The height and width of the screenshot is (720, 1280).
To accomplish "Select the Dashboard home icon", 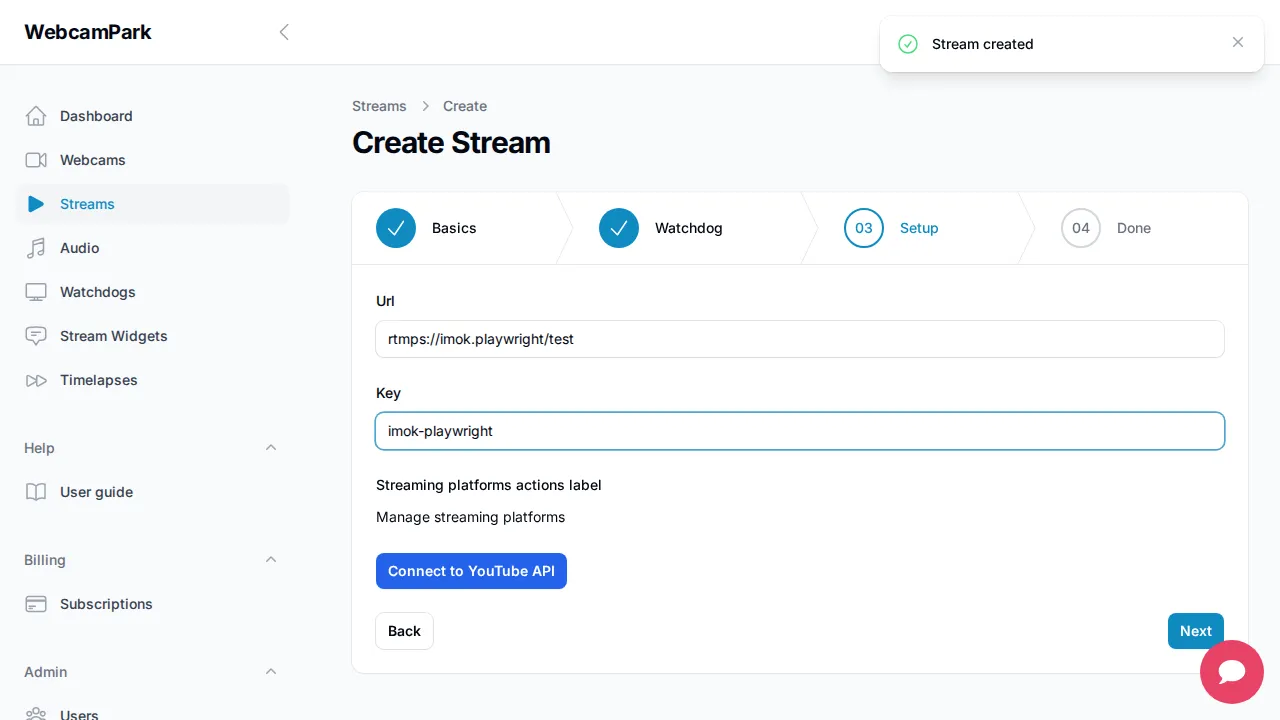I will tap(36, 116).
